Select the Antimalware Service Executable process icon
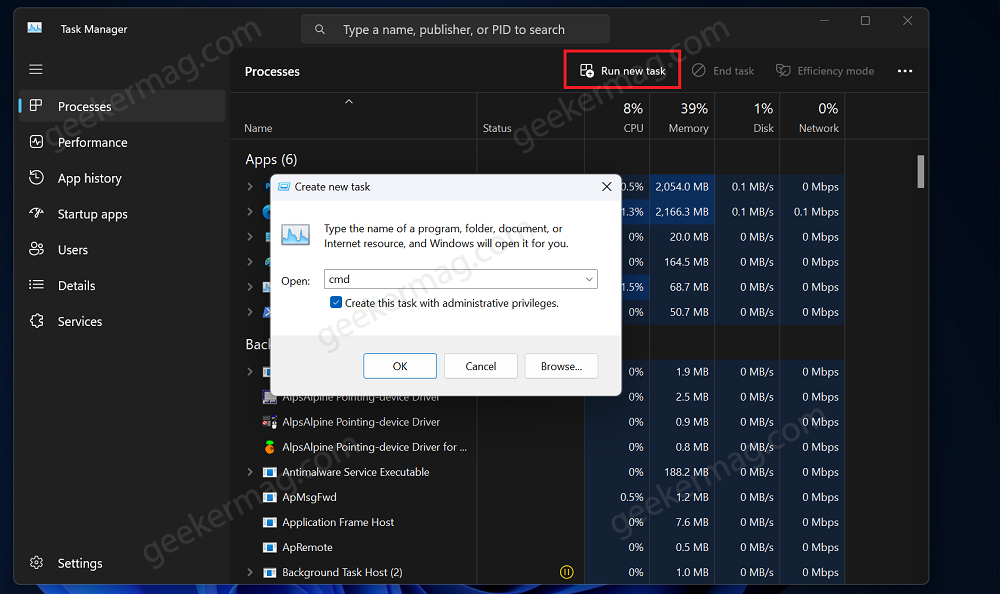Viewport: 1000px width, 594px height. tap(270, 472)
